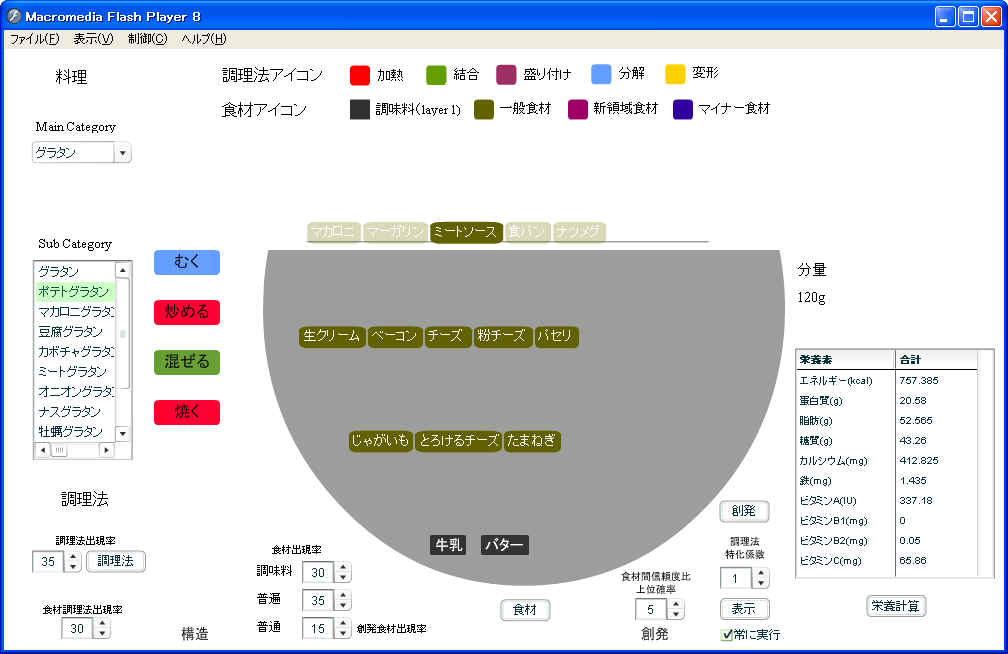Click the ミートソース tab above the bowl

465,232
